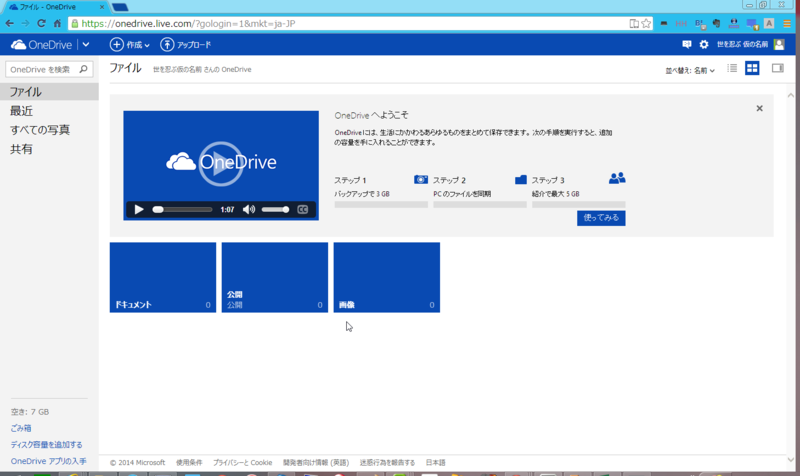The height and width of the screenshot is (476, 800).
Task: Open the 使用条件 footer link
Action: pos(189,463)
